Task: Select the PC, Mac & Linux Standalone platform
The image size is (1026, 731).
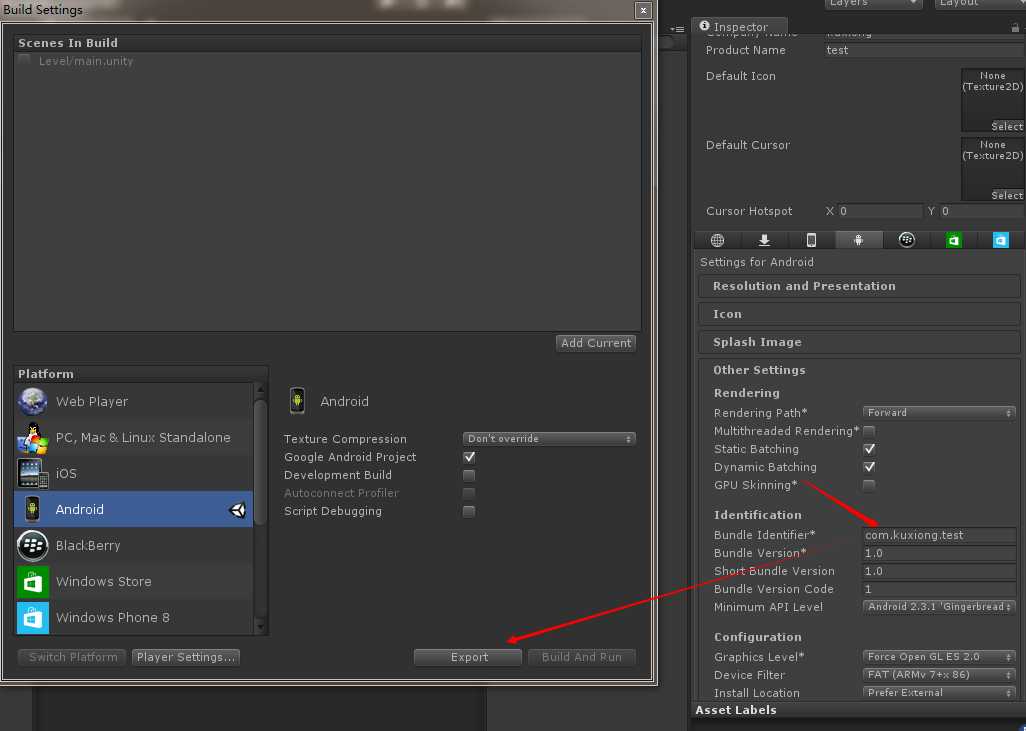Action: click(x=133, y=437)
